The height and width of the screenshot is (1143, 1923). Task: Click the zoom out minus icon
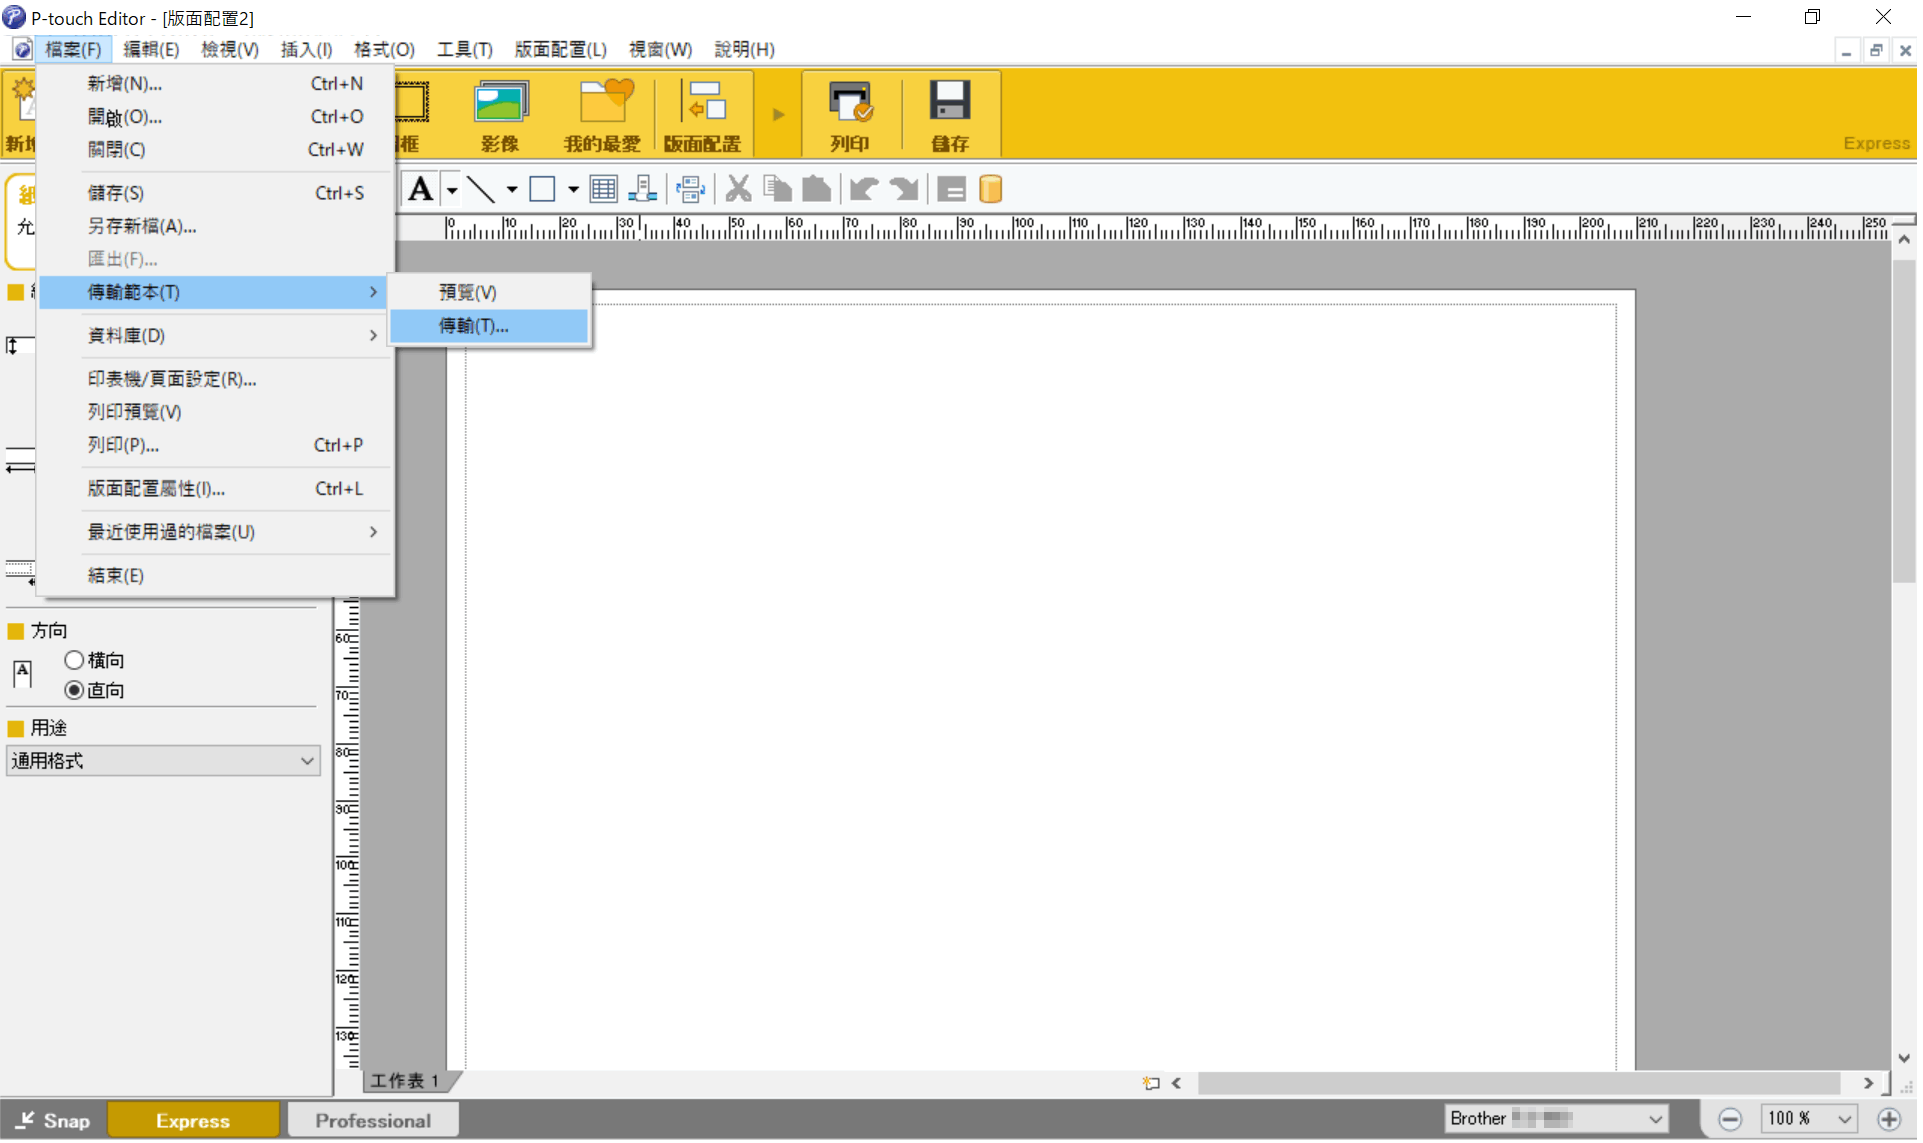click(1731, 1121)
